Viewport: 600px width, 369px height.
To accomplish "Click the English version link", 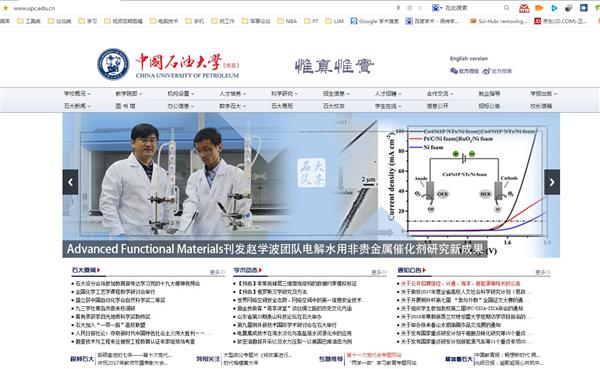I will pos(469,59).
